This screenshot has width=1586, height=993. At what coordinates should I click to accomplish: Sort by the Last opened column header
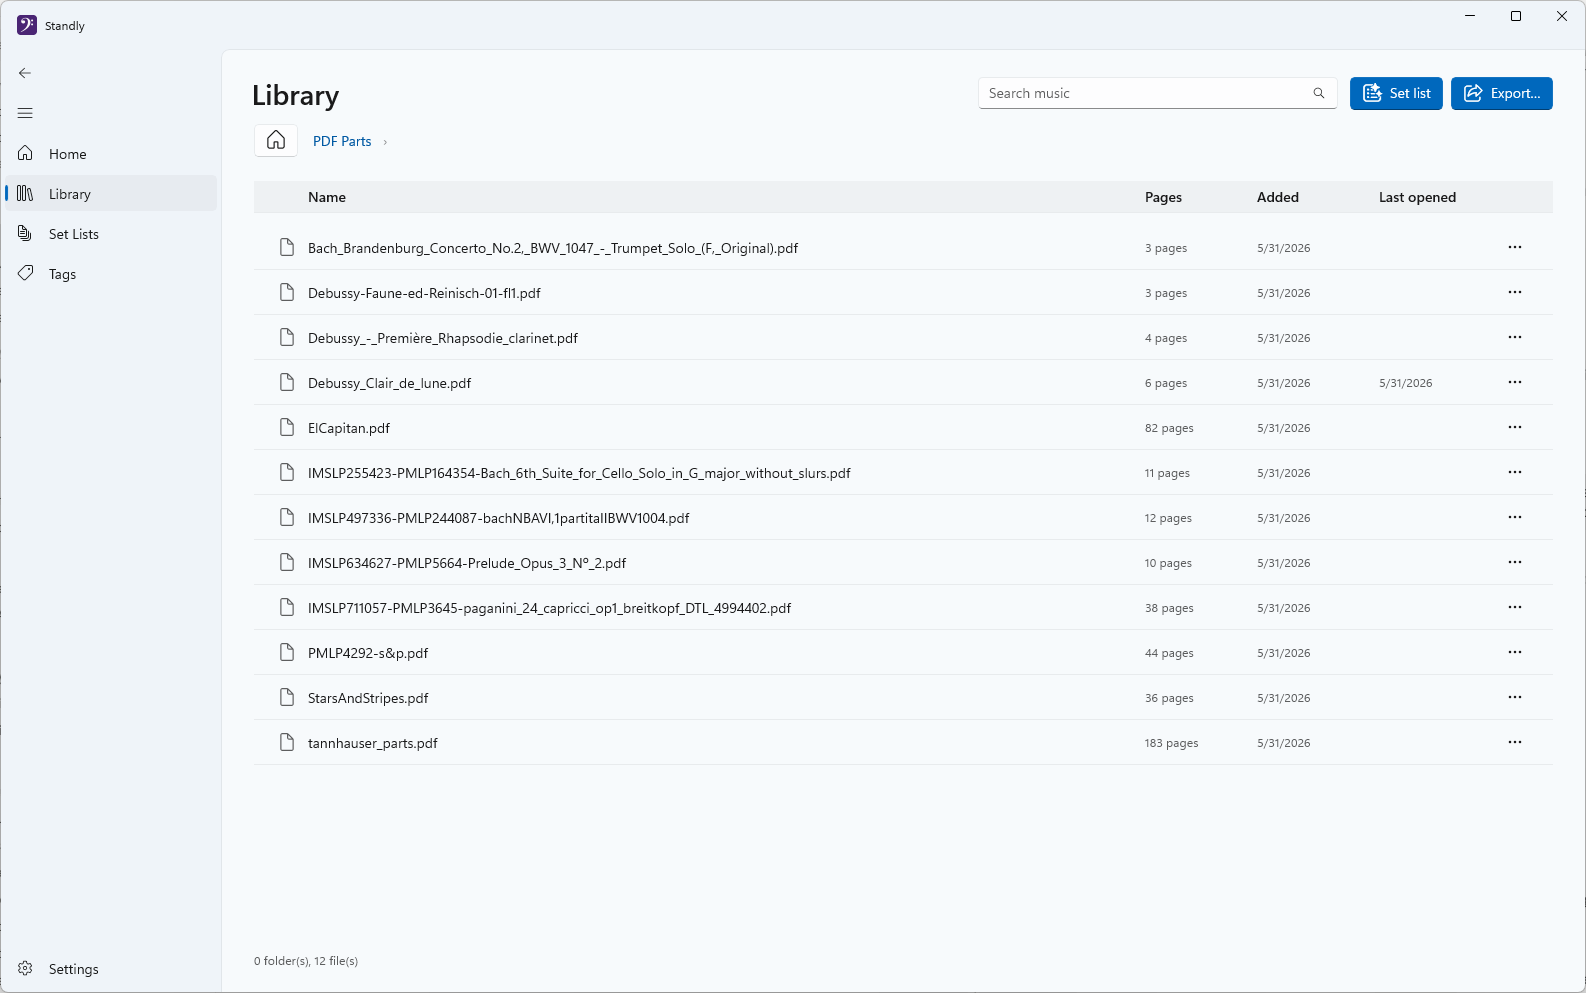click(1417, 197)
